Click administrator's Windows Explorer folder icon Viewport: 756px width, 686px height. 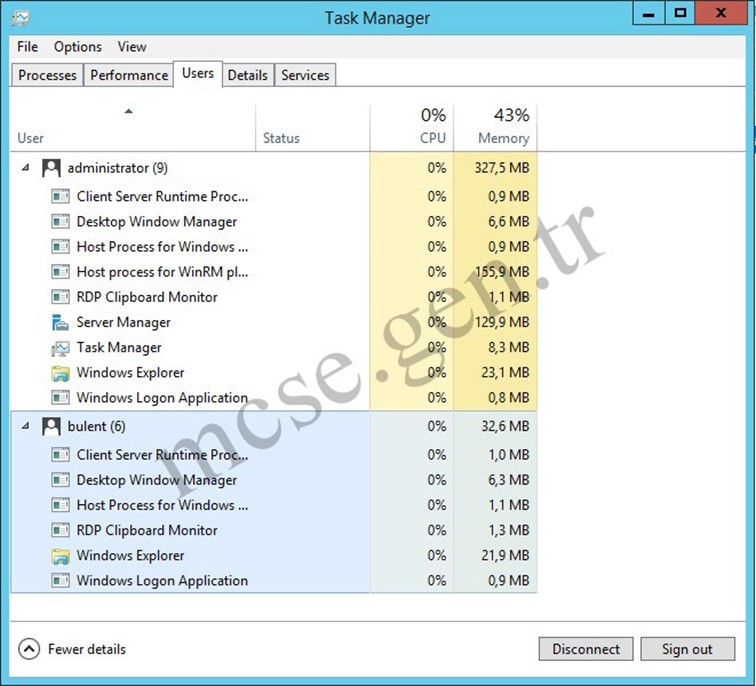60,373
